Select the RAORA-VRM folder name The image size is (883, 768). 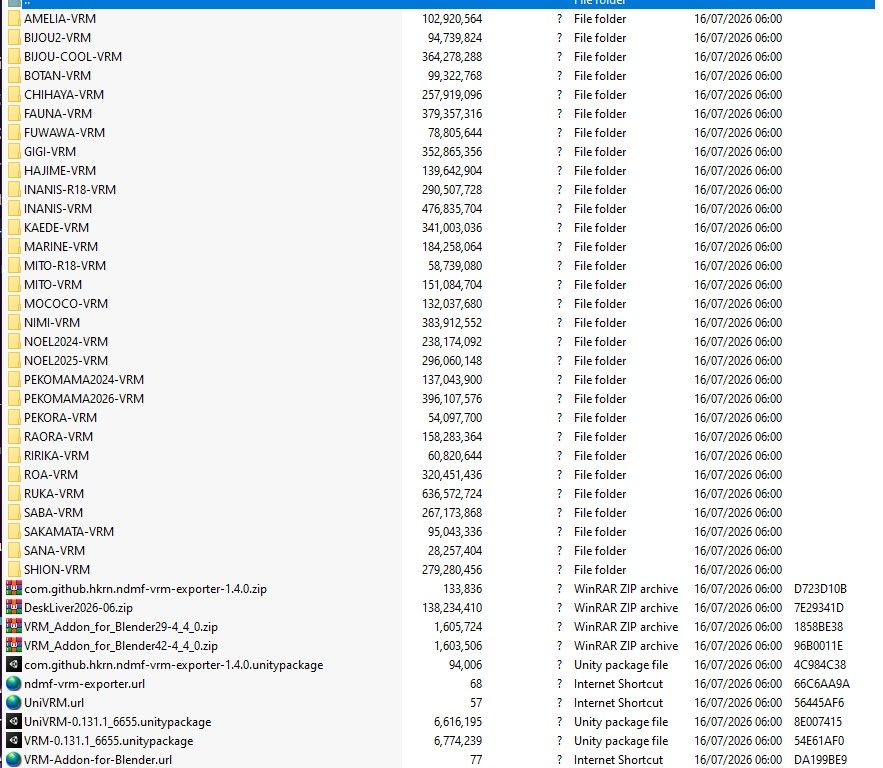(x=59, y=437)
